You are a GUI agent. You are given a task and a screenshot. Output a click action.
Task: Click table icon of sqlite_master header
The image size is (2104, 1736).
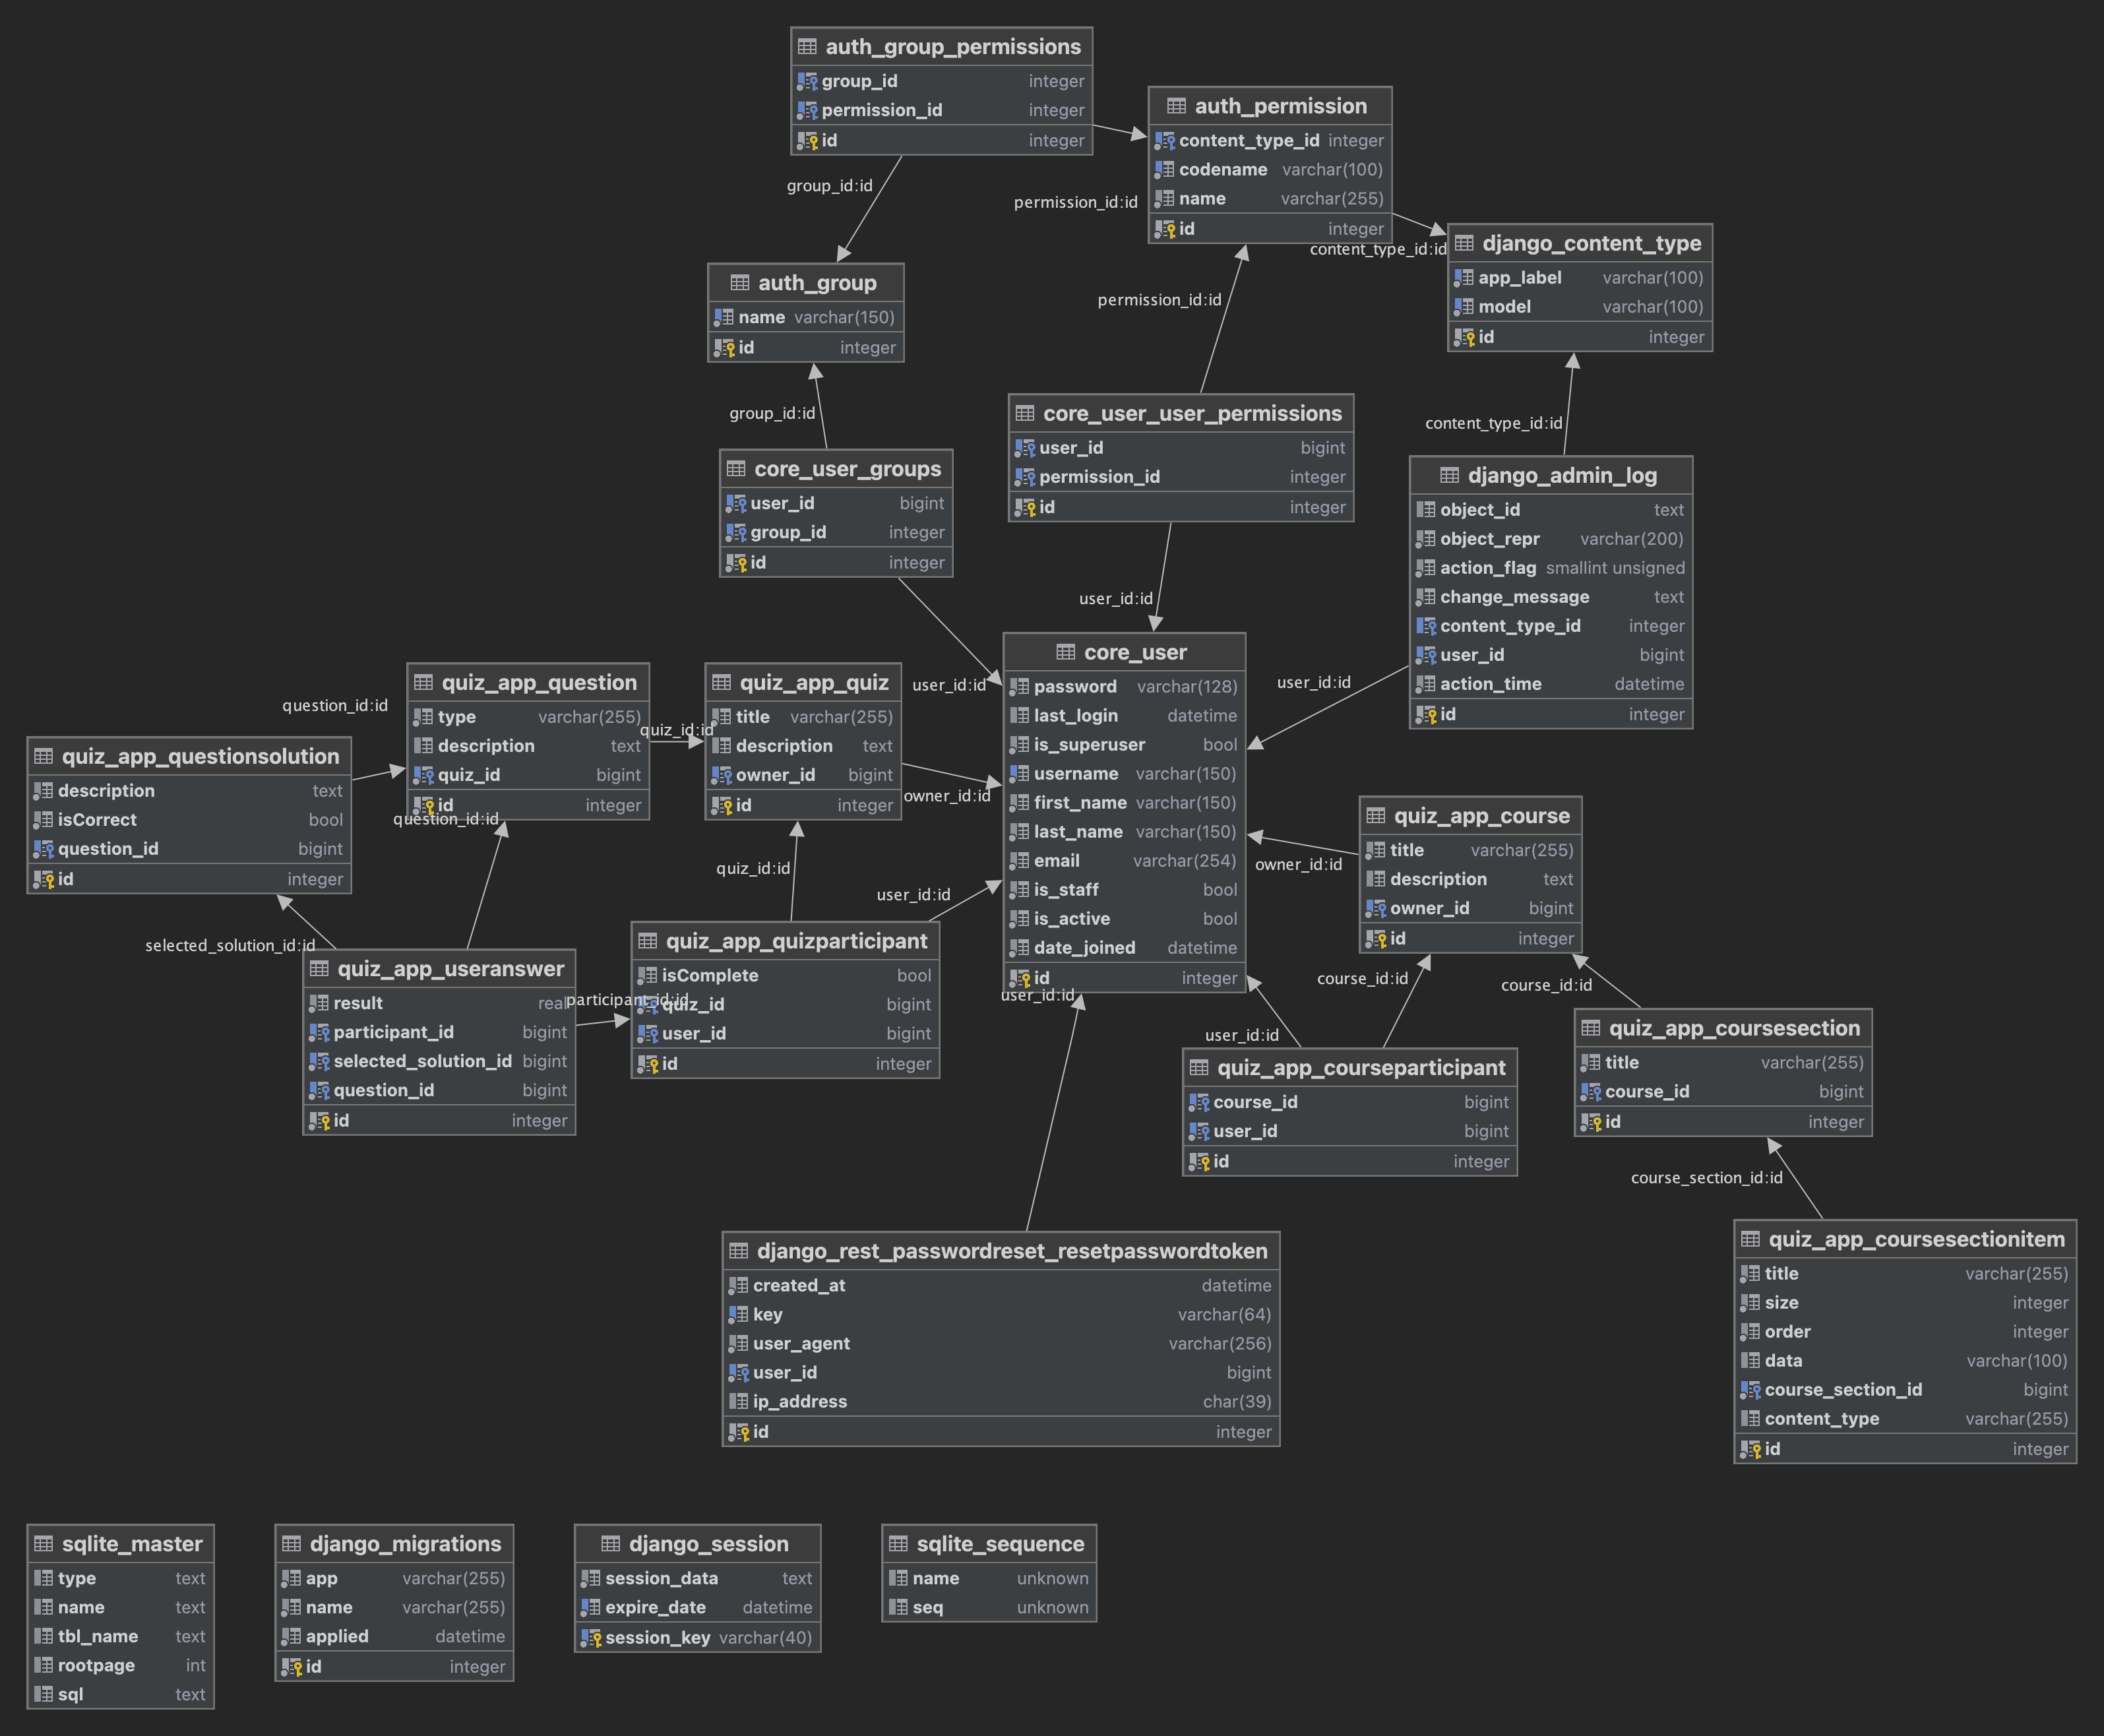pyautogui.click(x=43, y=1544)
